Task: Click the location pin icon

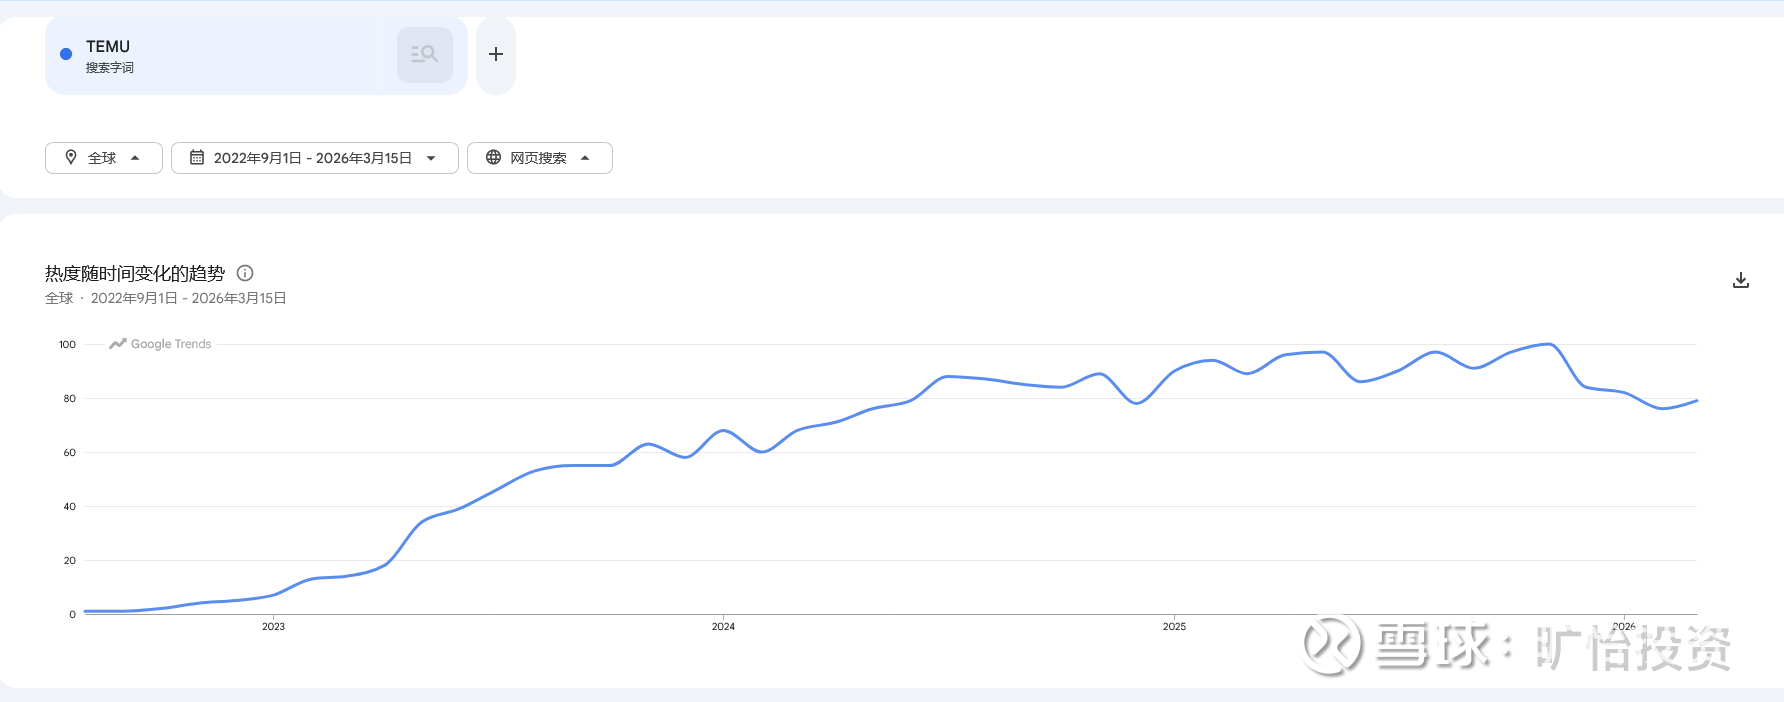Action: coord(71,157)
